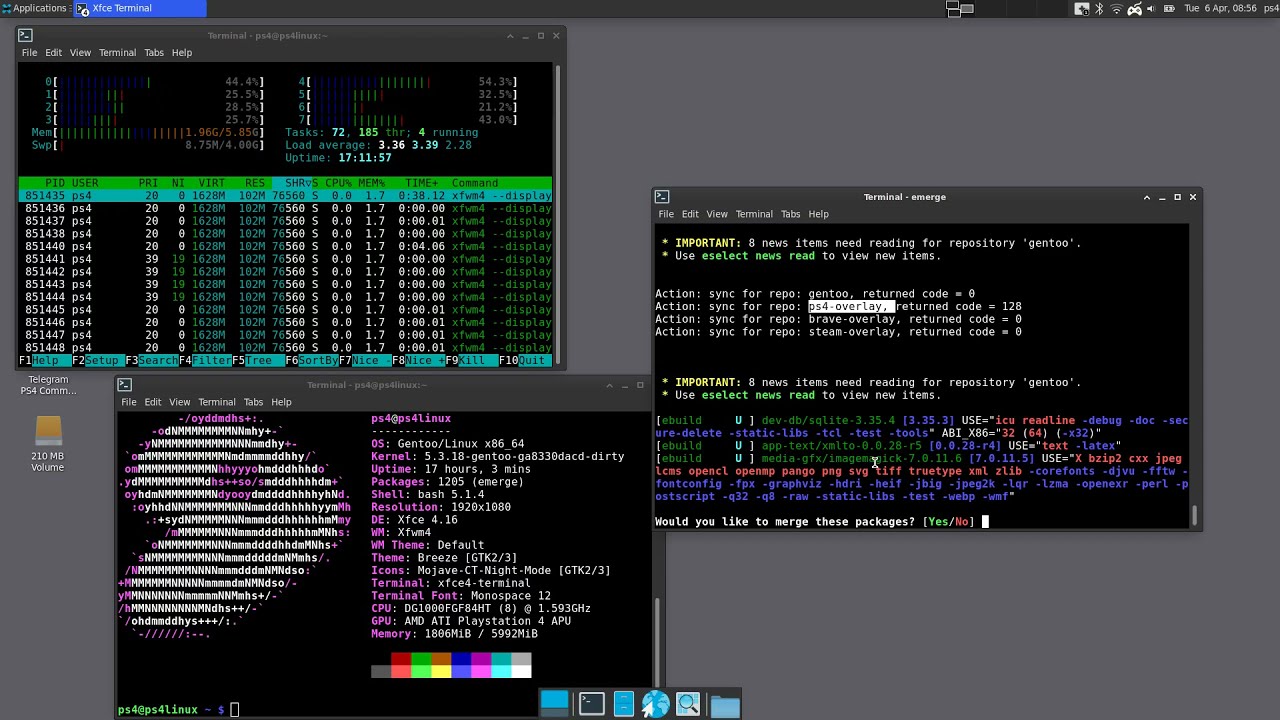The height and width of the screenshot is (720, 1280).
Task: Select htop process row PID 851435
Action: coord(285,196)
